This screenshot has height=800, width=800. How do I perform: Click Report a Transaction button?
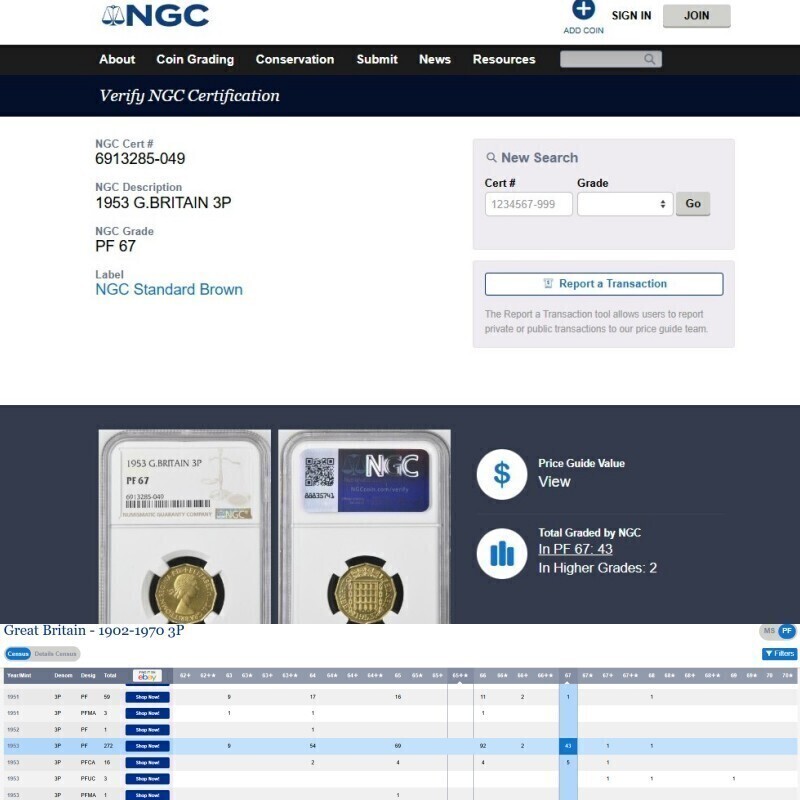tap(604, 284)
